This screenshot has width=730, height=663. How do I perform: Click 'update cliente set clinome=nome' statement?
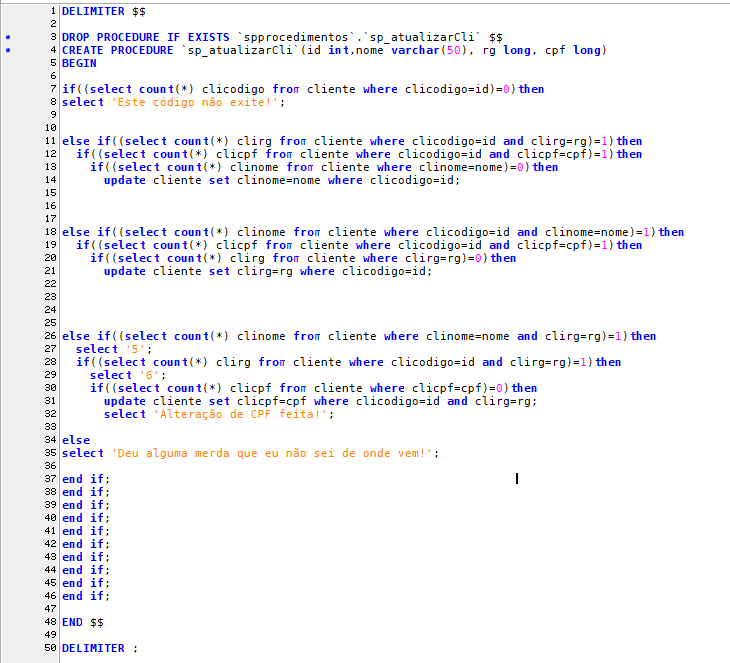point(212,180)
